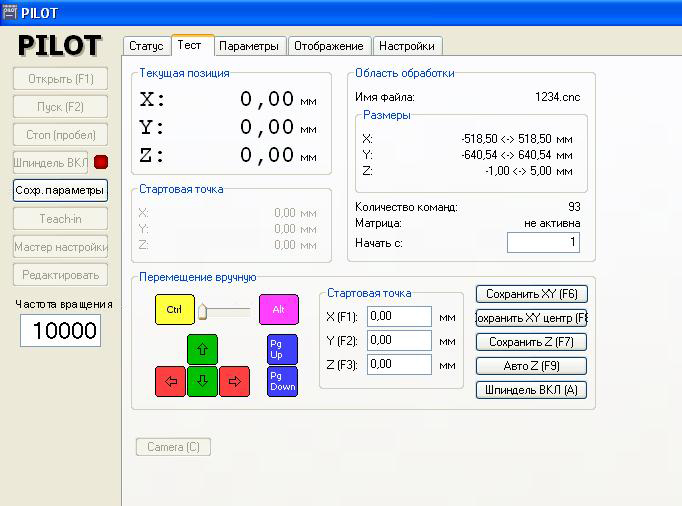The image size is (682, 506).
Task: Click the yellow Ctrl speed button
Action: pyautogui.click(x=175, y=310)
